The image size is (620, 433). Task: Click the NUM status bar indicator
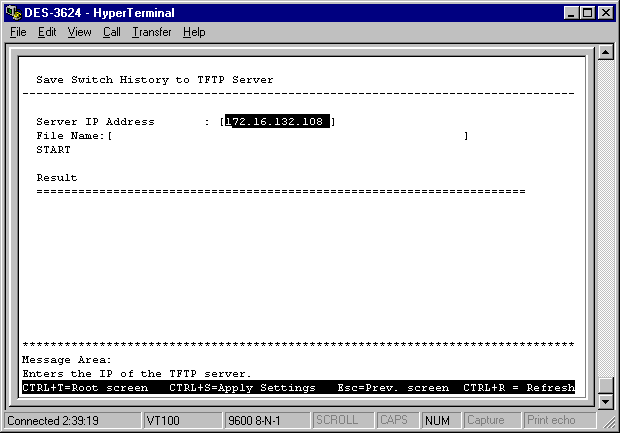pos(436,421)
